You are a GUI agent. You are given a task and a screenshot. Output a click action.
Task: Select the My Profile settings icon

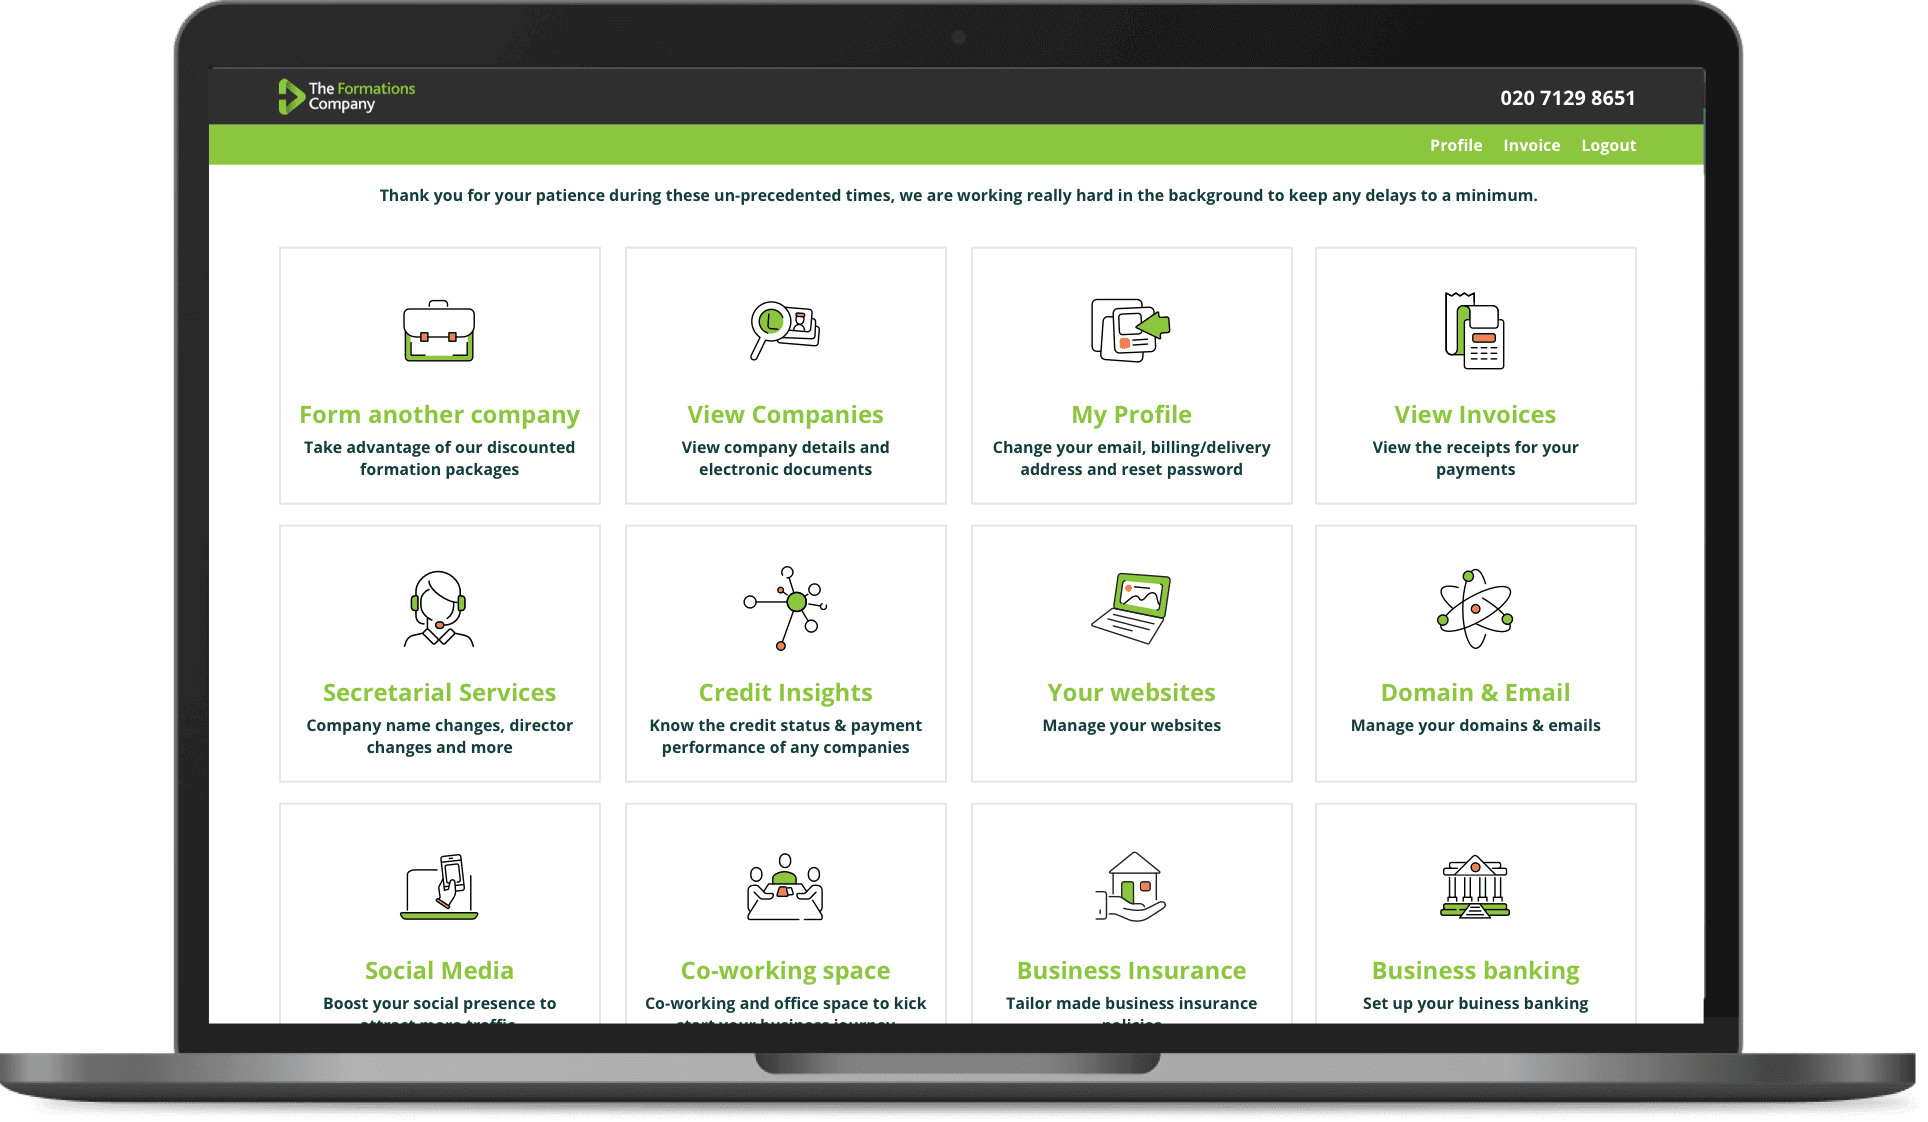point(1131,331)
